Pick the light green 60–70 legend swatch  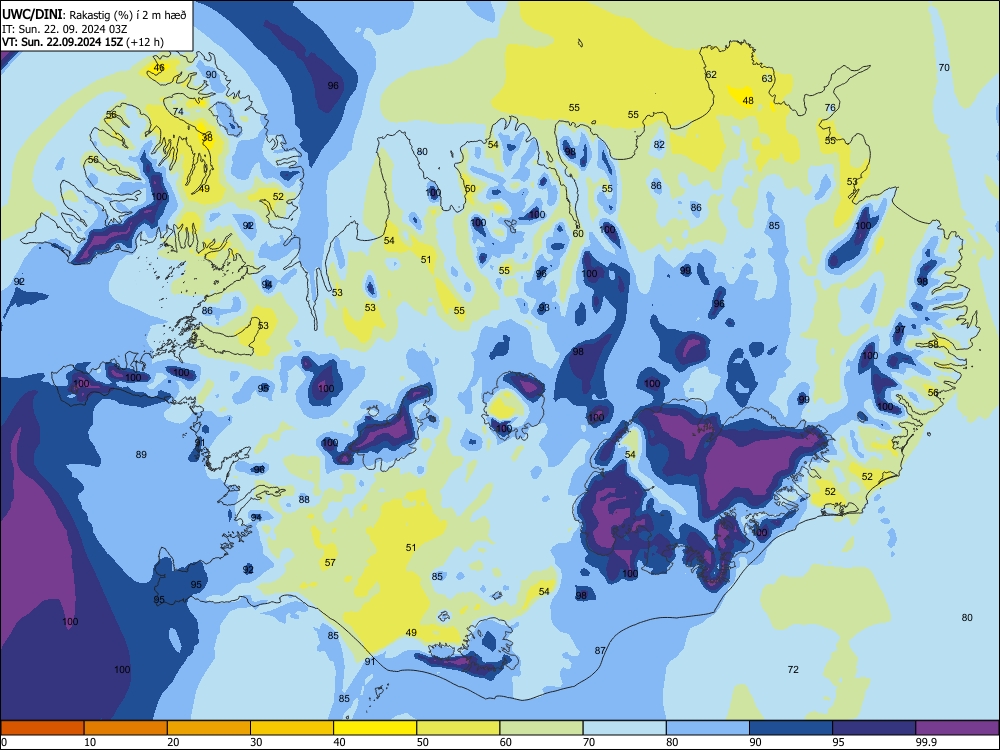[541, 728]
